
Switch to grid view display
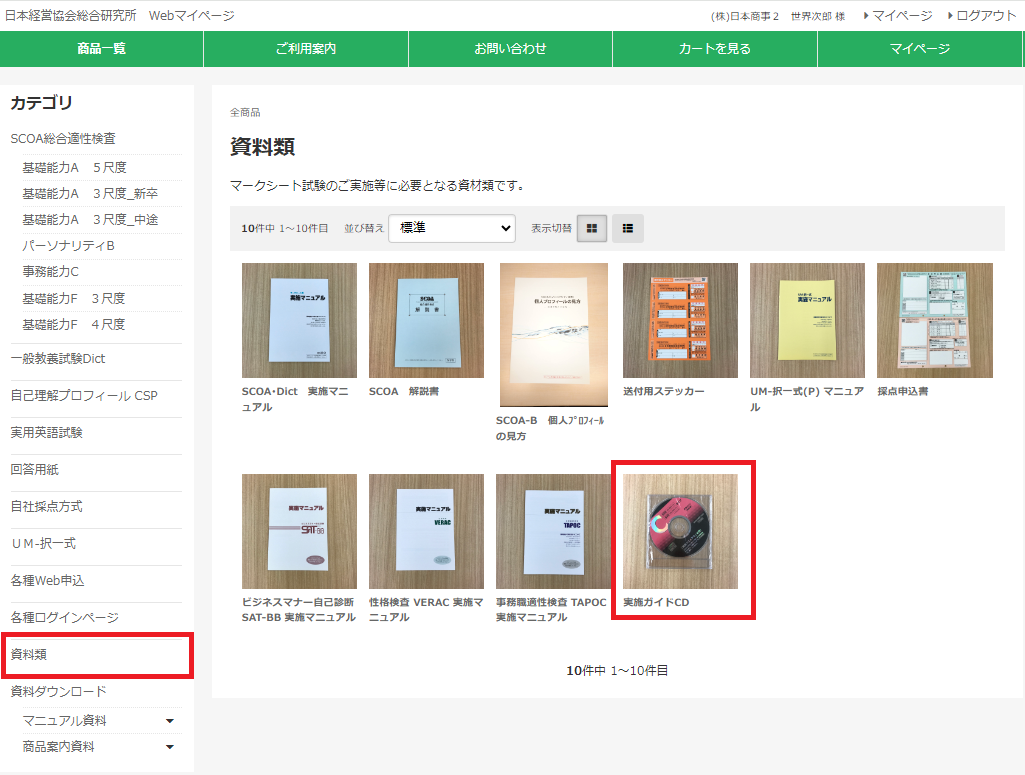pos(591,228)
